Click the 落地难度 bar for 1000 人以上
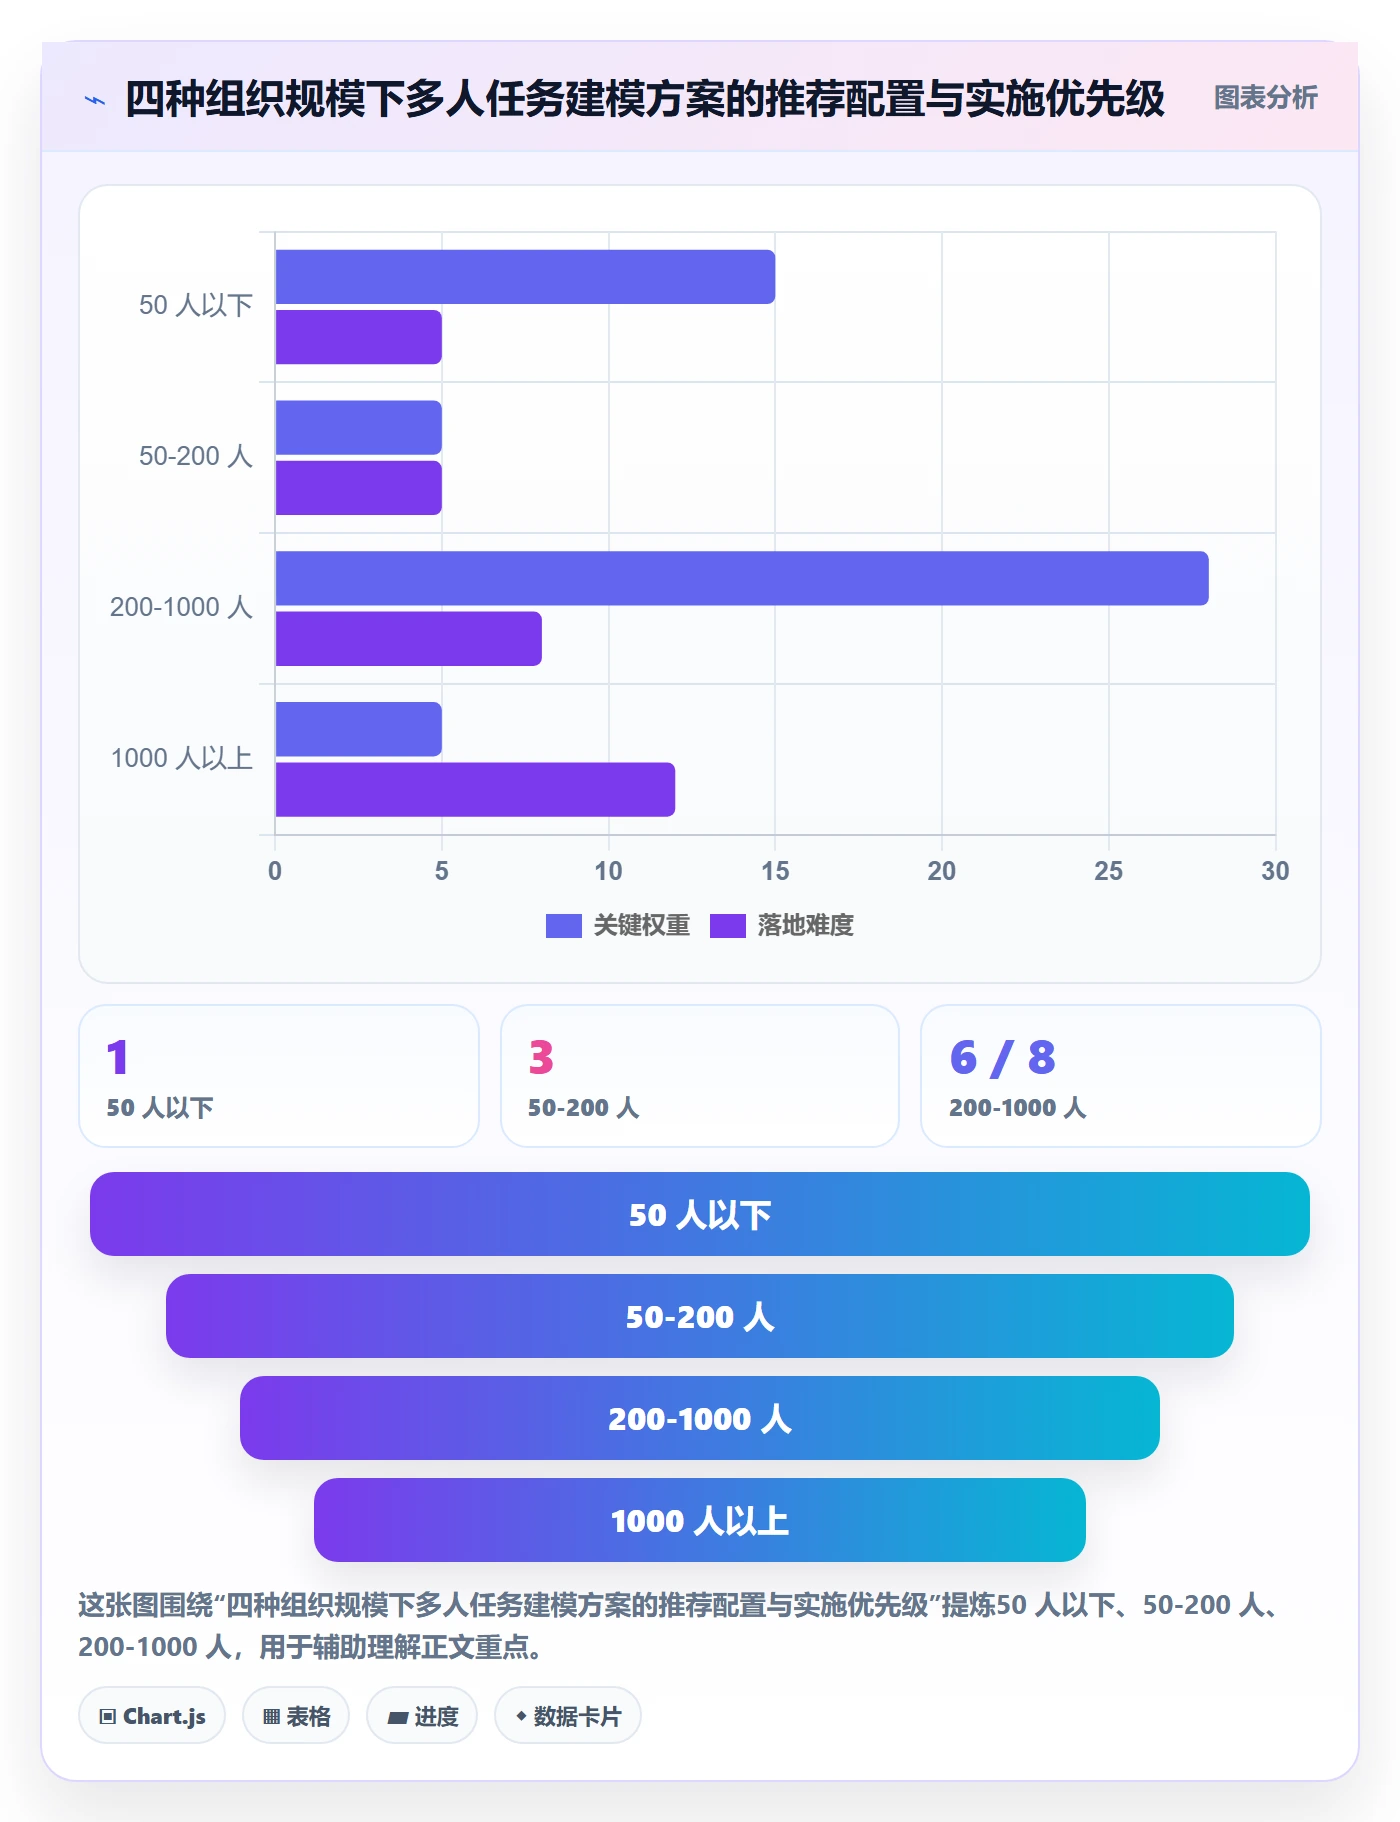Screen dimensions: 1400x1822 [x=475, y=790]
